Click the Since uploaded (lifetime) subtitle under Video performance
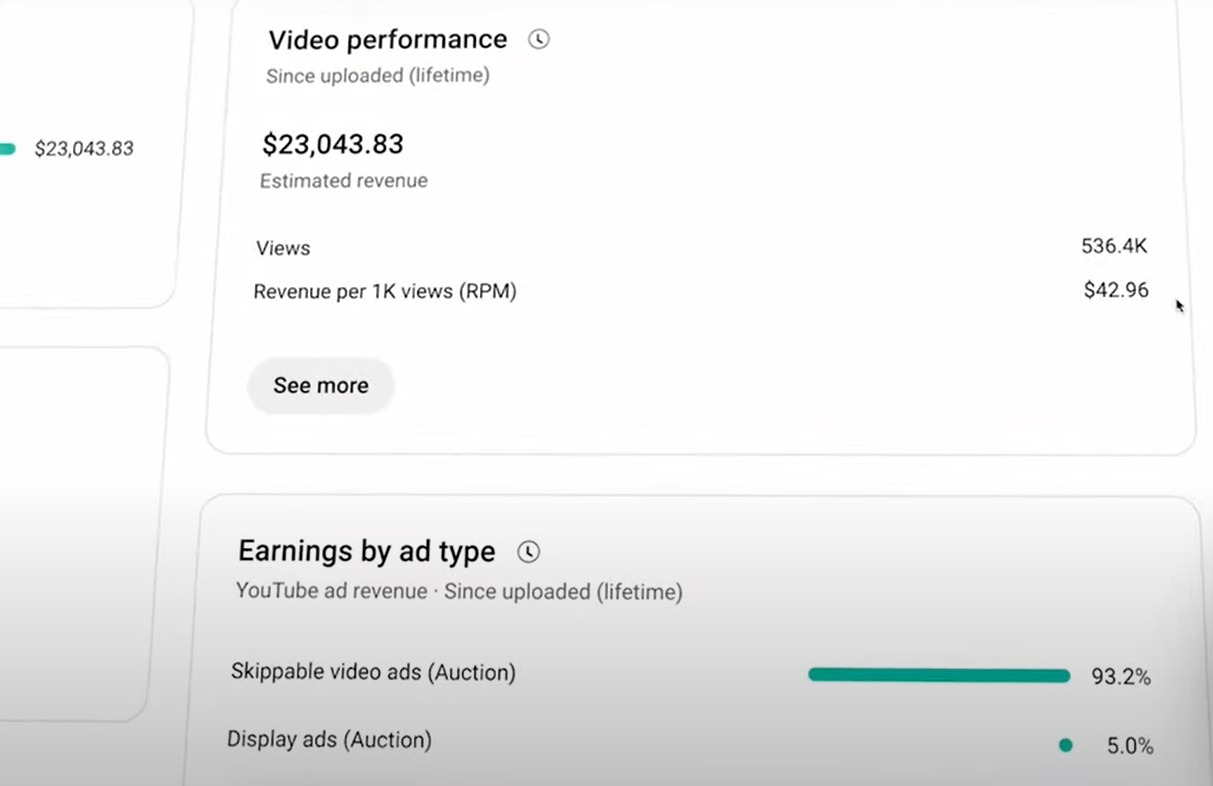The width and height of the screenshot is (1213, 786). coord(378,76)
